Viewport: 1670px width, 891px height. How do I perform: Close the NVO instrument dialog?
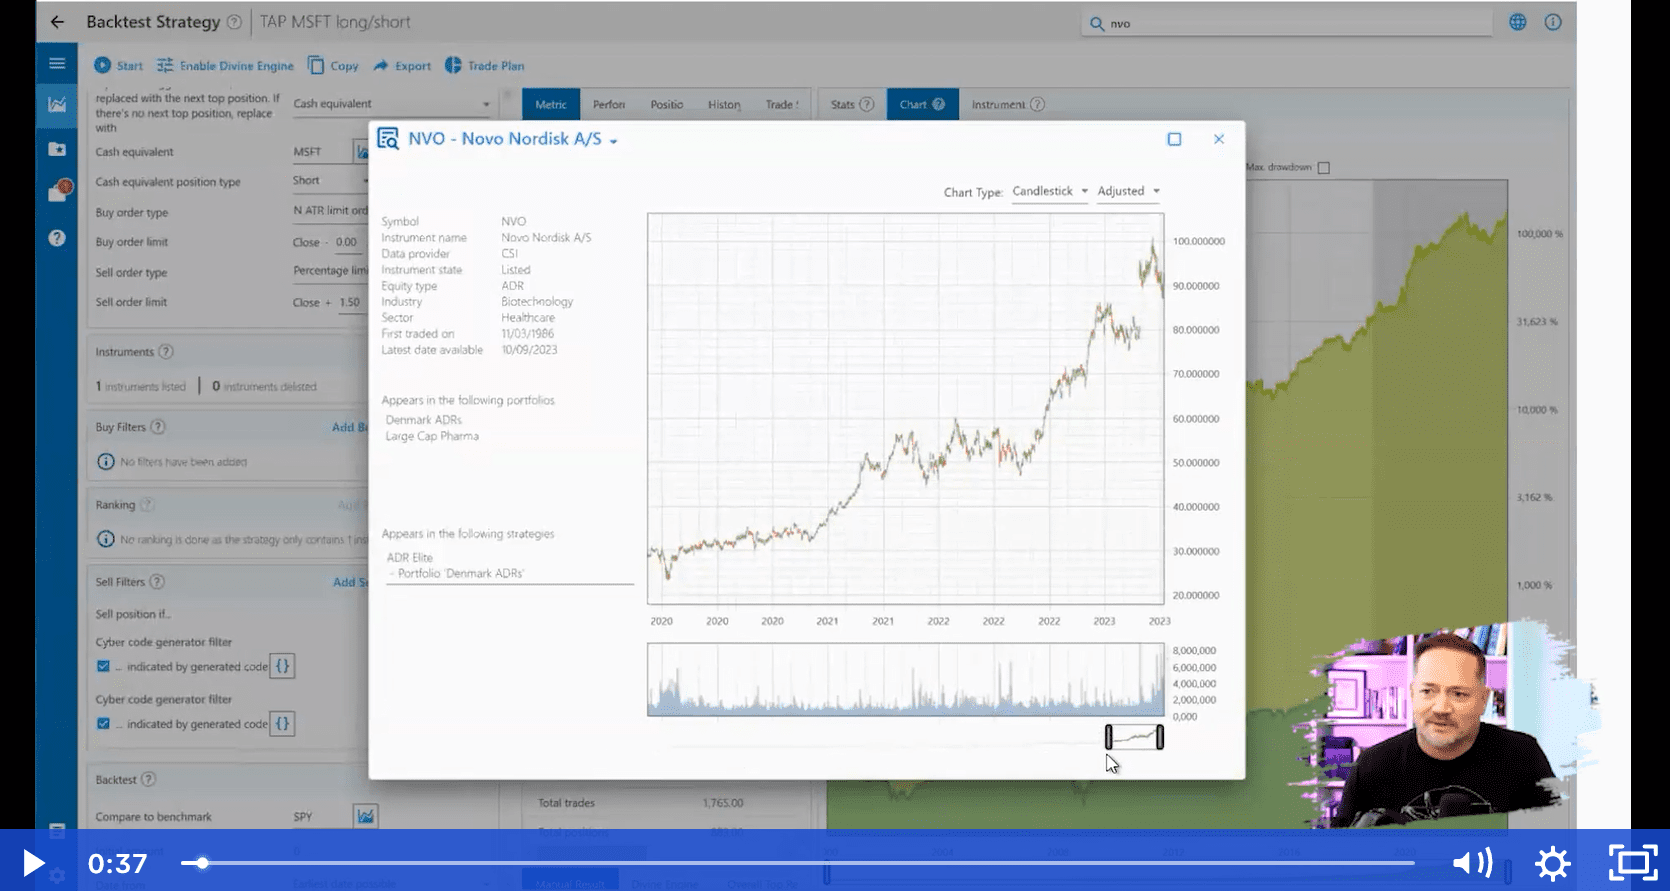[1219, 139]
